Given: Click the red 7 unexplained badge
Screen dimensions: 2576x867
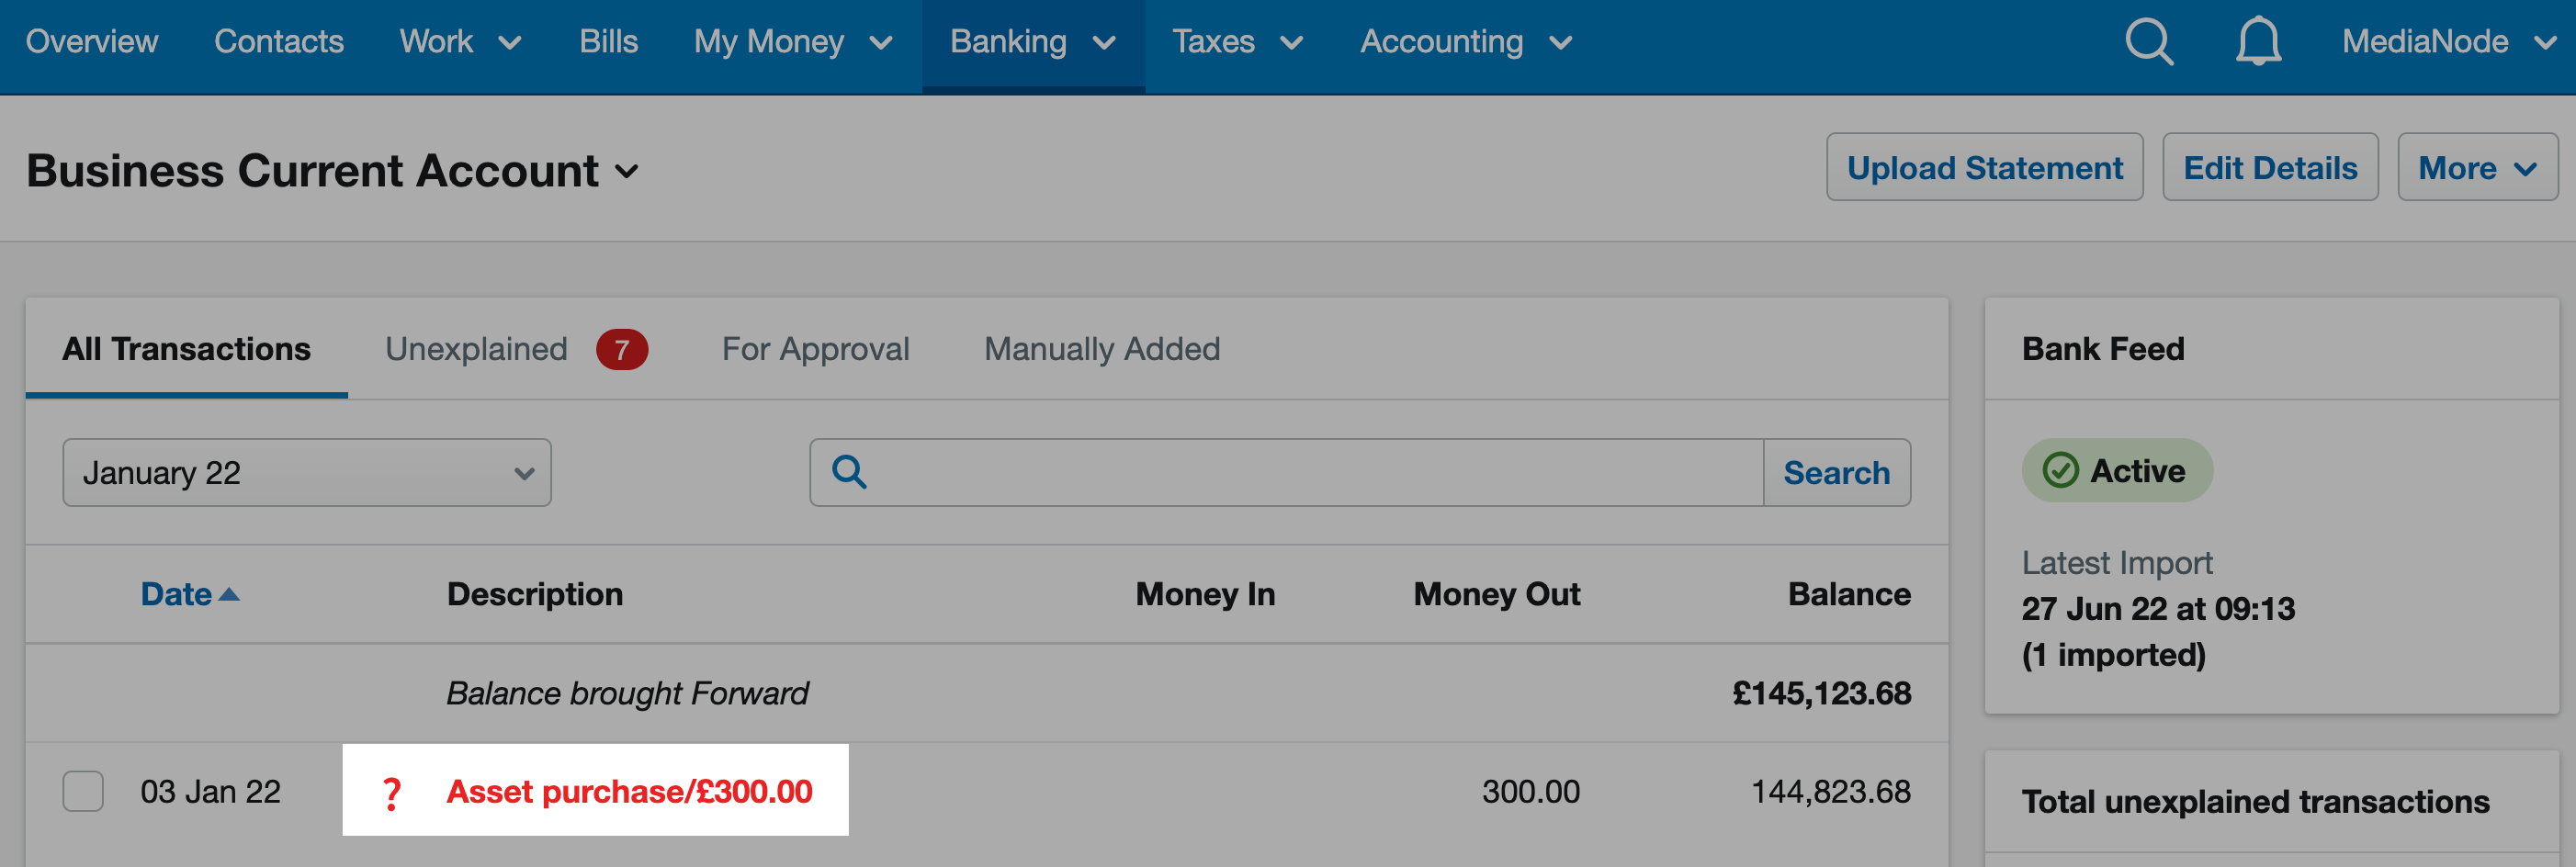Looking at the screenshot, I should [x=621, y=349].
